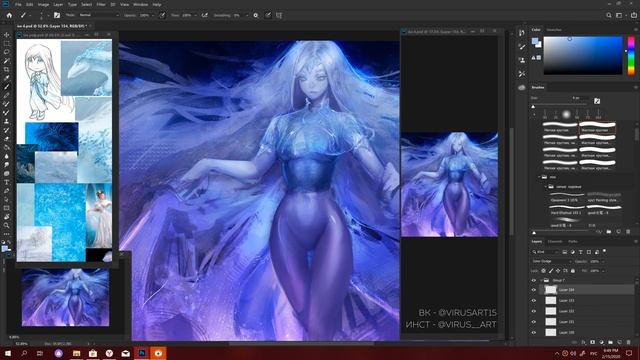
Task: Switch to the Swatches tab
Action: [x=554, y=30]
